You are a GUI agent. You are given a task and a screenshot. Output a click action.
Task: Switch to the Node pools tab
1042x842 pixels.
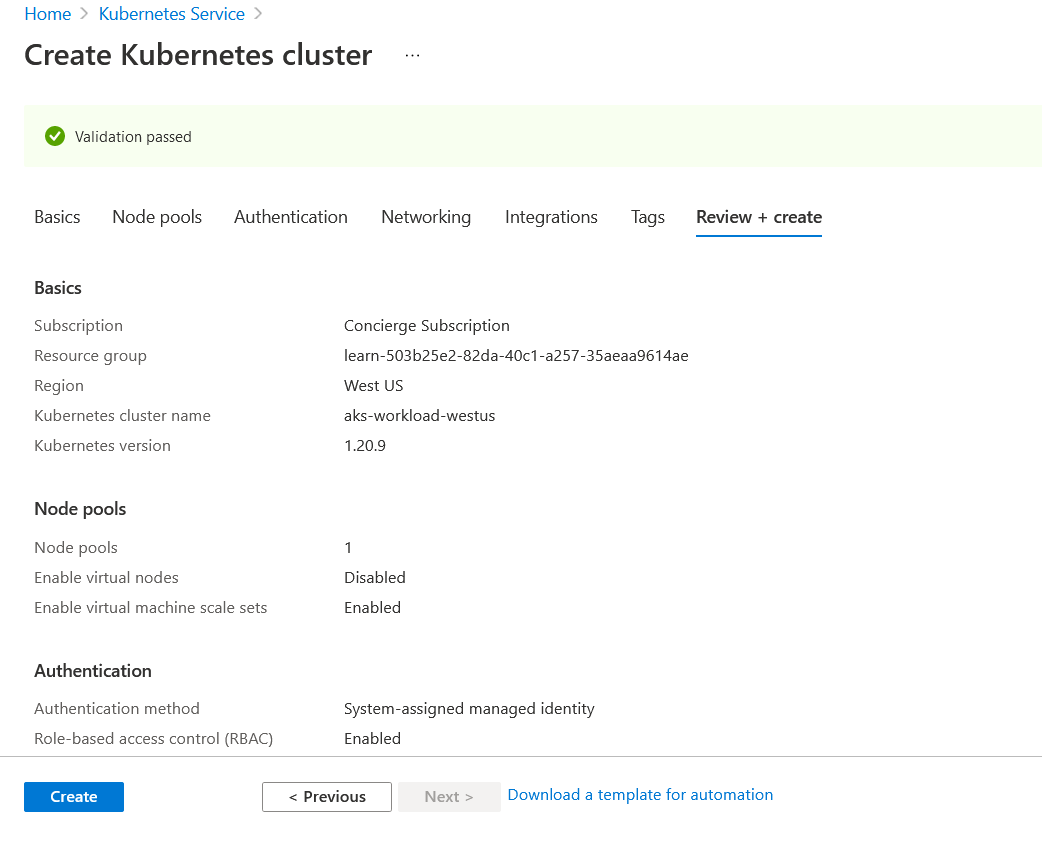coord(157,217)
